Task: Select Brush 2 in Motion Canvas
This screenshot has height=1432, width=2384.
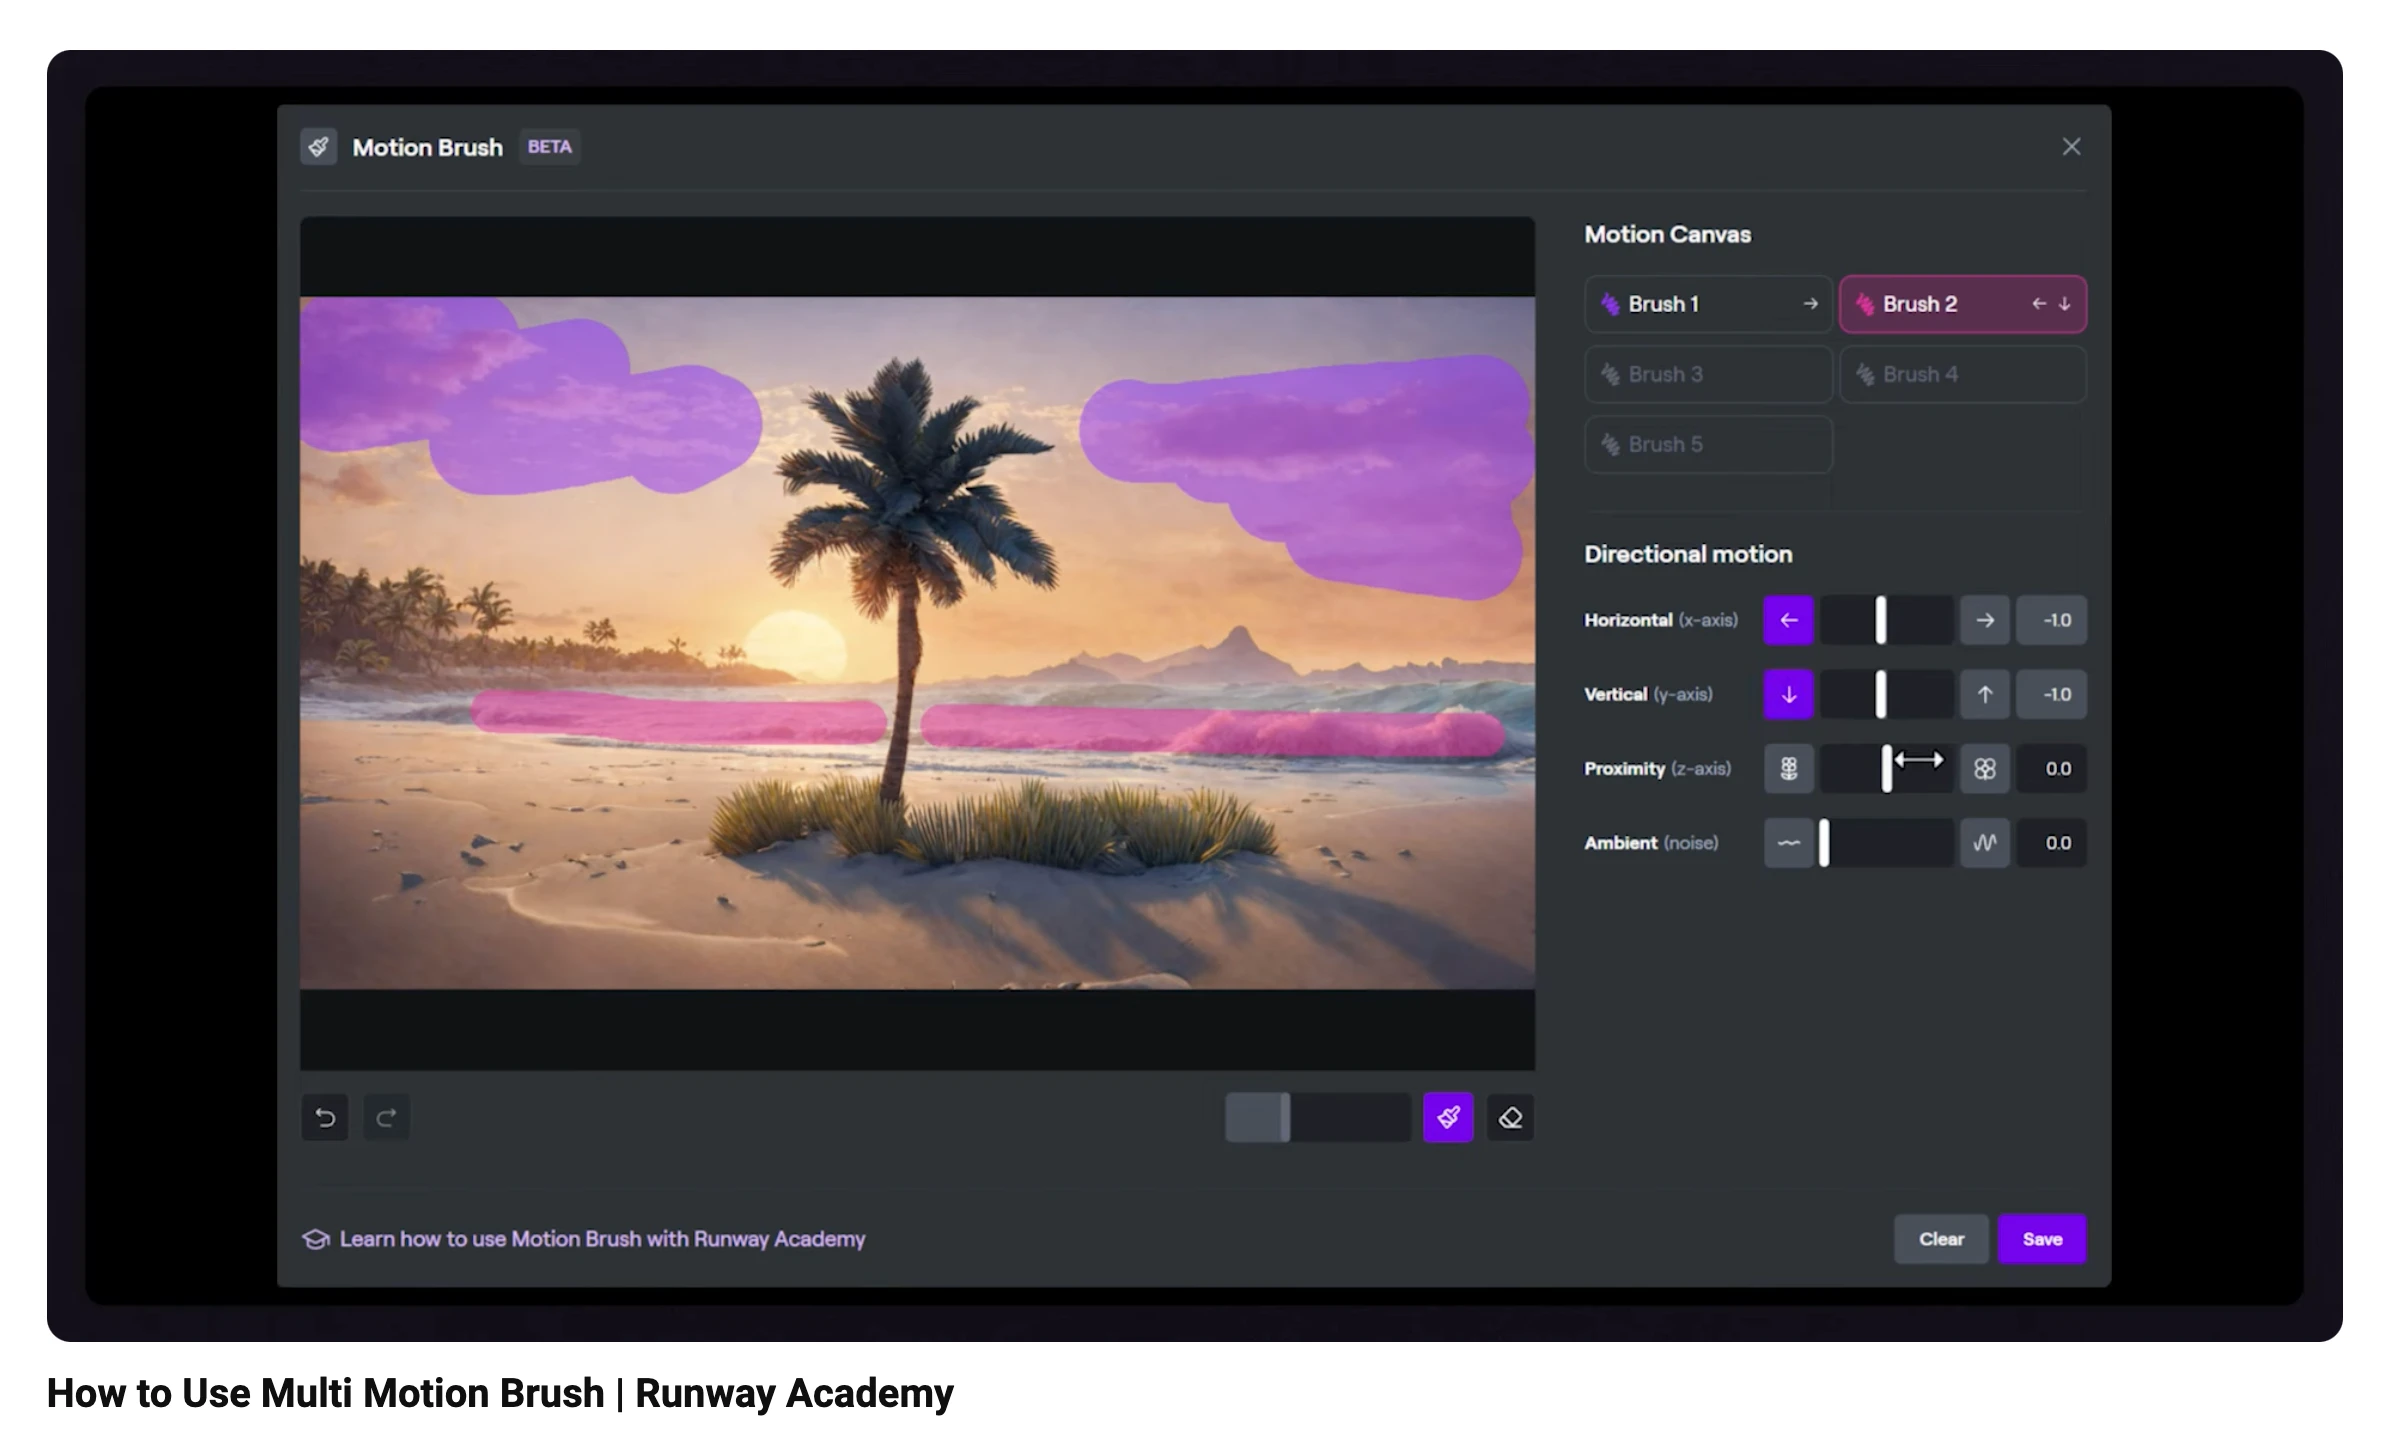Action: click(x=1962, y=304)
